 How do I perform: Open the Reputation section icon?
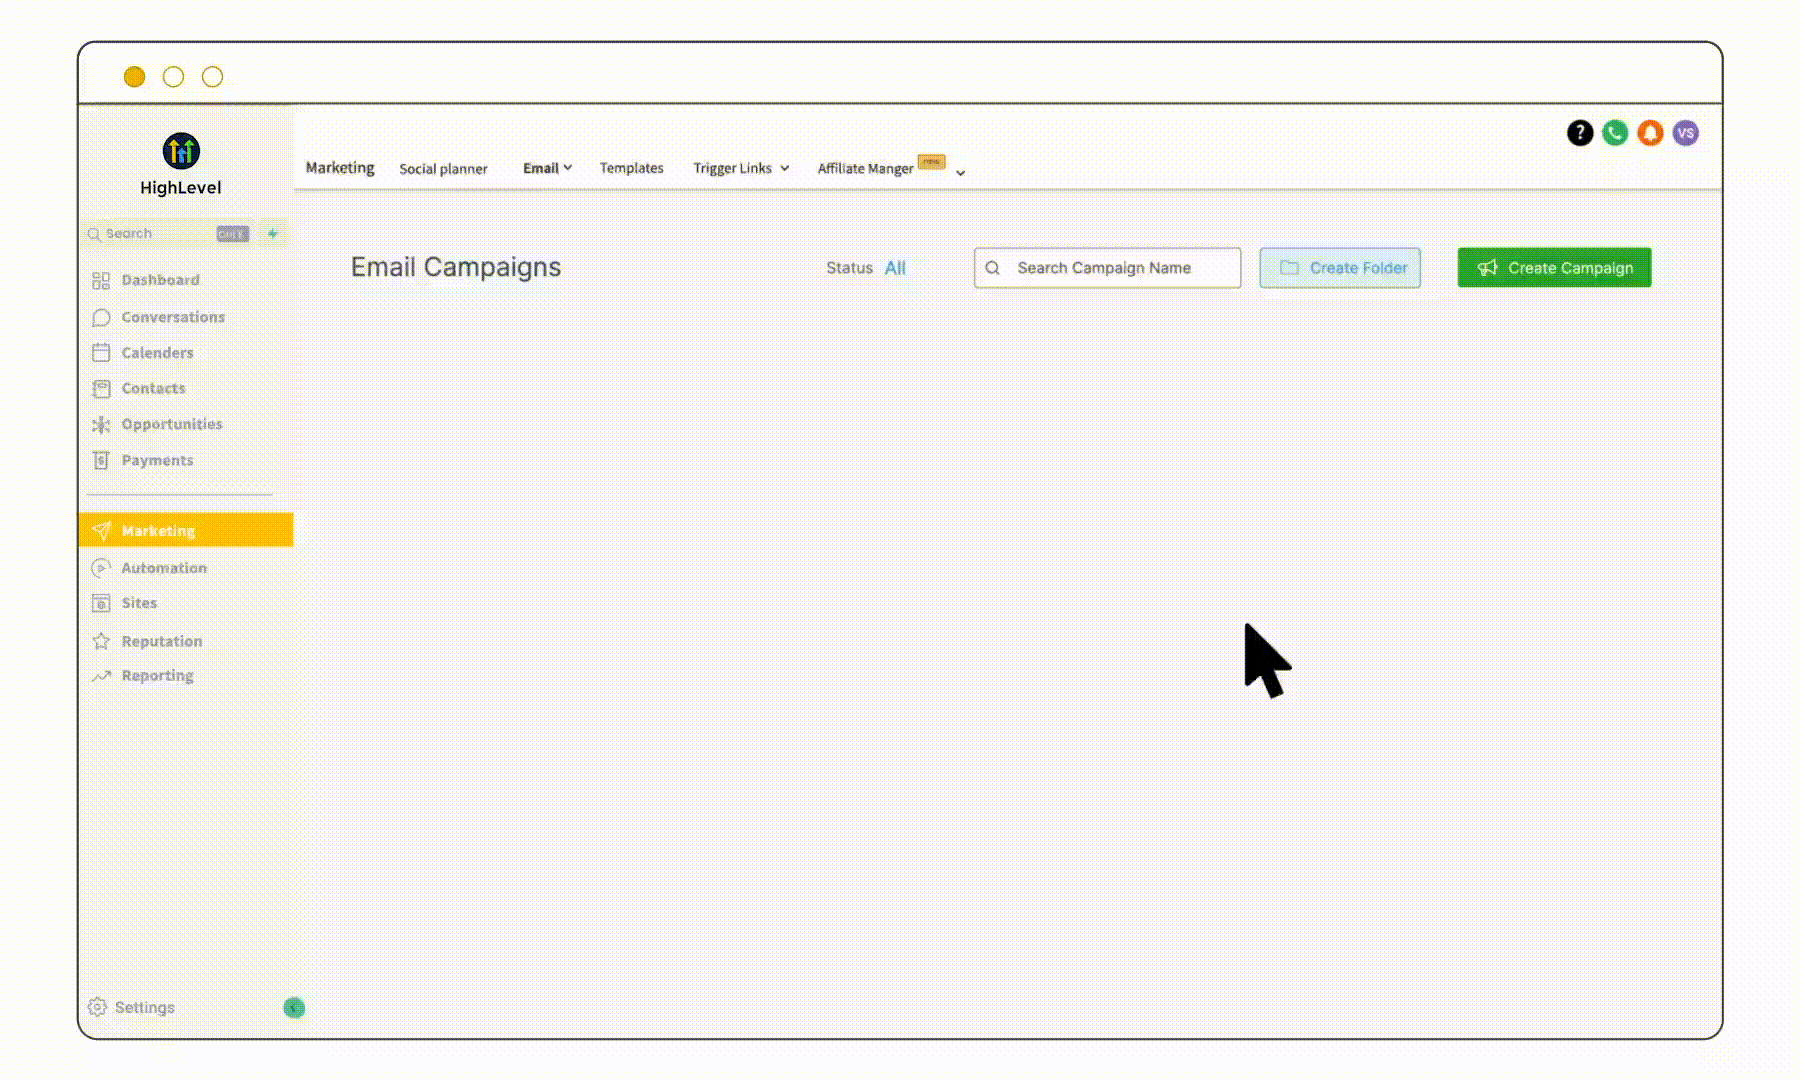(x=101, y=640)
